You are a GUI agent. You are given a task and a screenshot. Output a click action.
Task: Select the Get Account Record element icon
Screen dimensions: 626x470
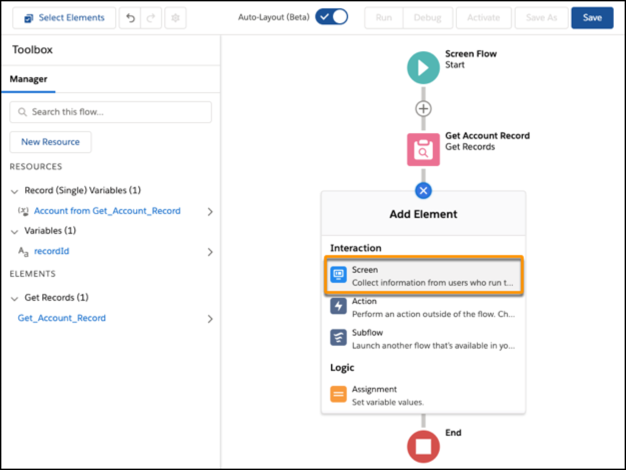423,149
